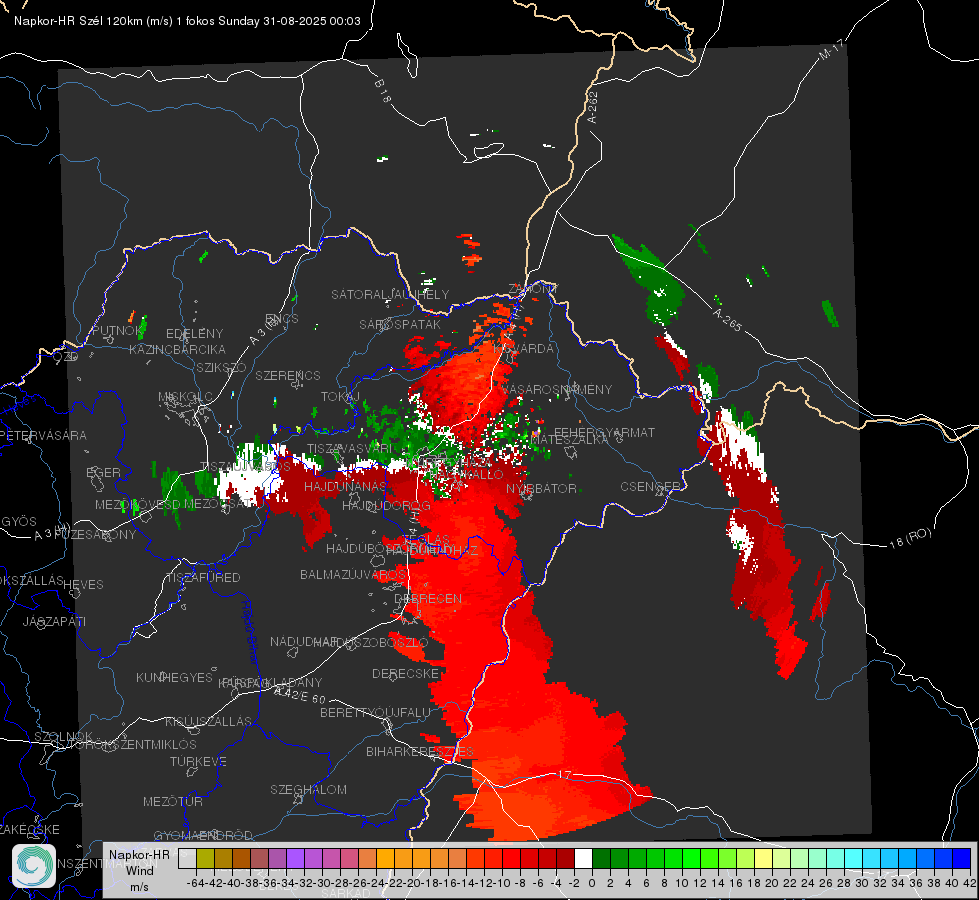
Task: Click the swirl logo icon beside the legend
Action: coord(34,866)
